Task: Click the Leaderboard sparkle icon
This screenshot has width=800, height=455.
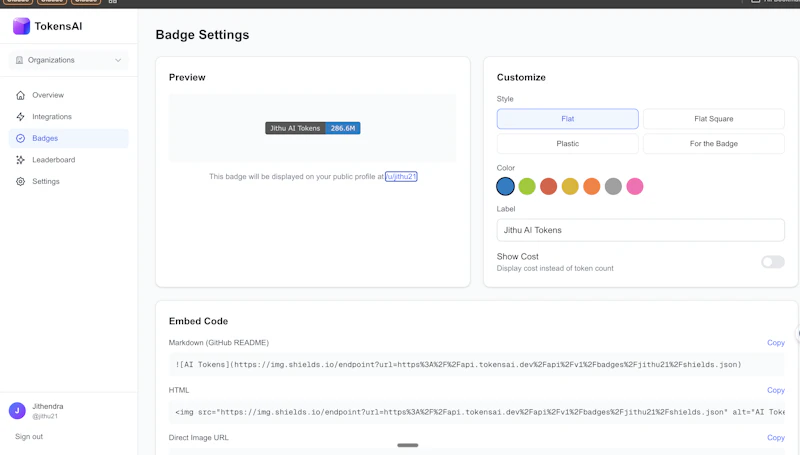Action: click(20, 160)
